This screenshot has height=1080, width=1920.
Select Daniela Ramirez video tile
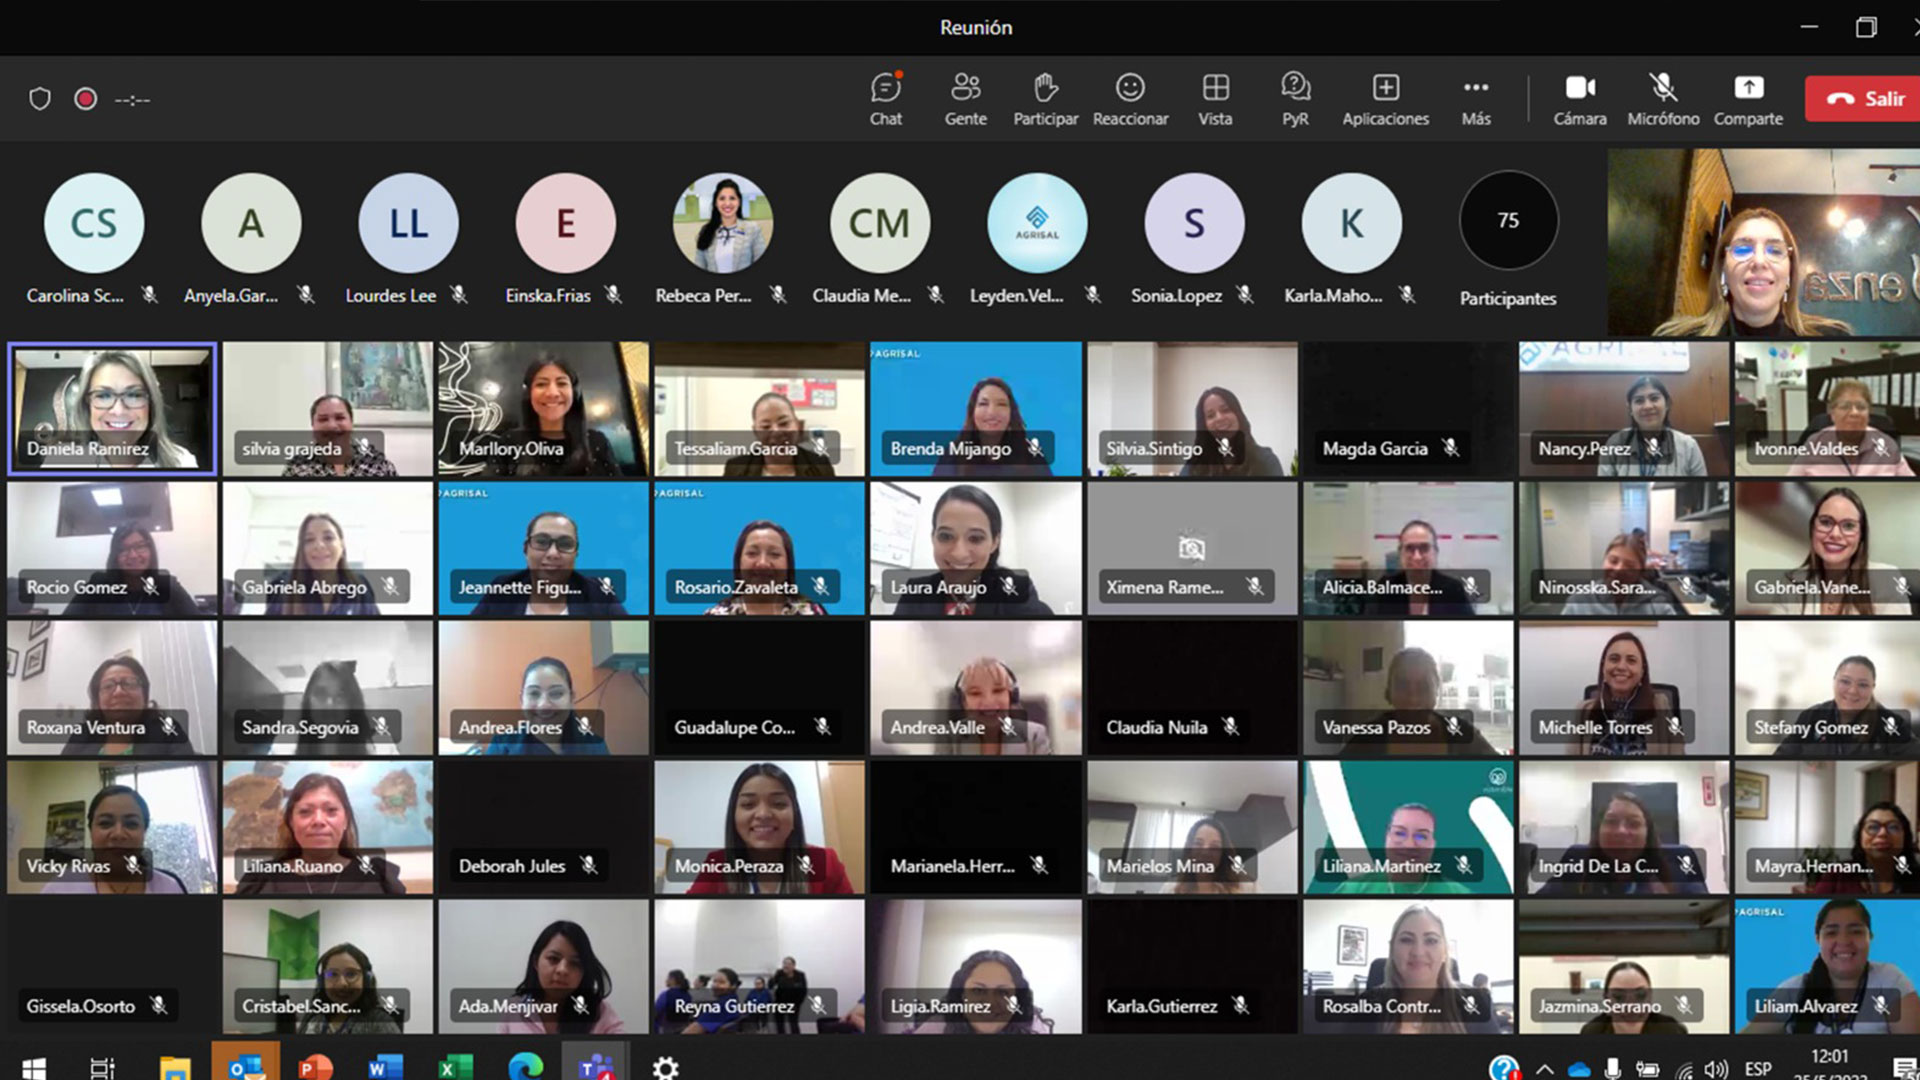point(112,408)
